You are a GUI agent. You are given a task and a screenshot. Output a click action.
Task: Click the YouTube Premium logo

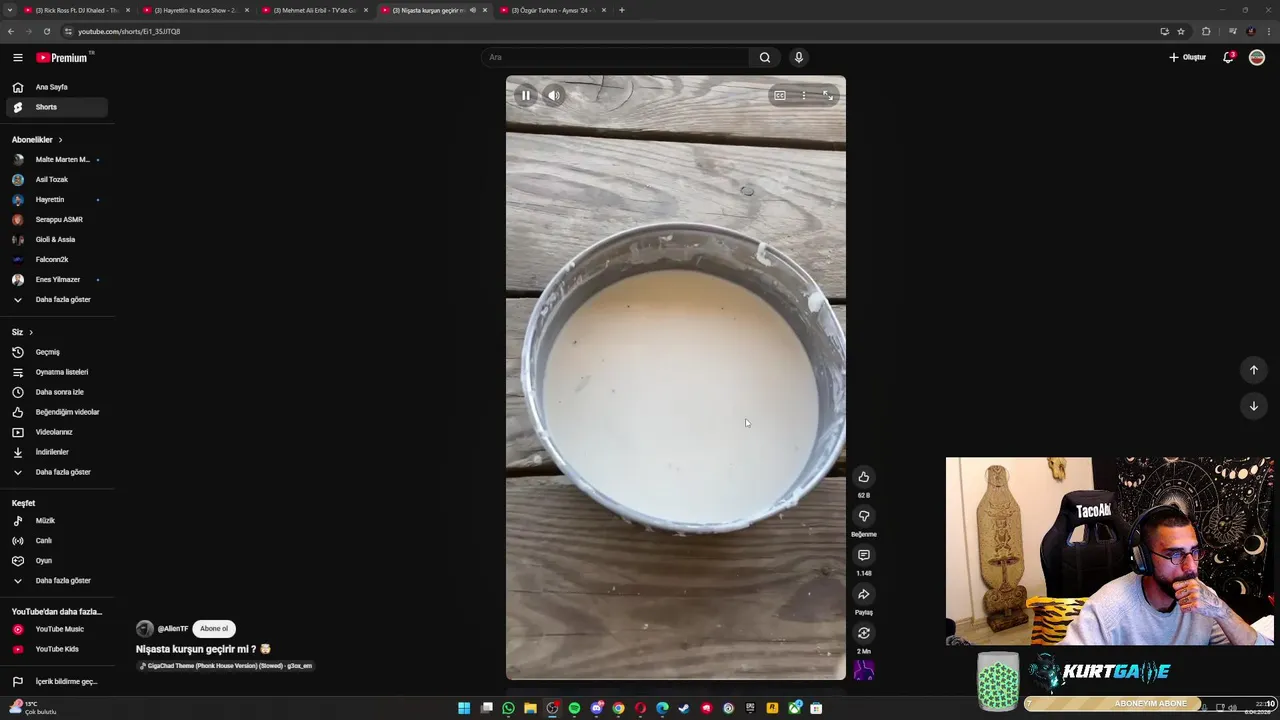click(63, 58)
